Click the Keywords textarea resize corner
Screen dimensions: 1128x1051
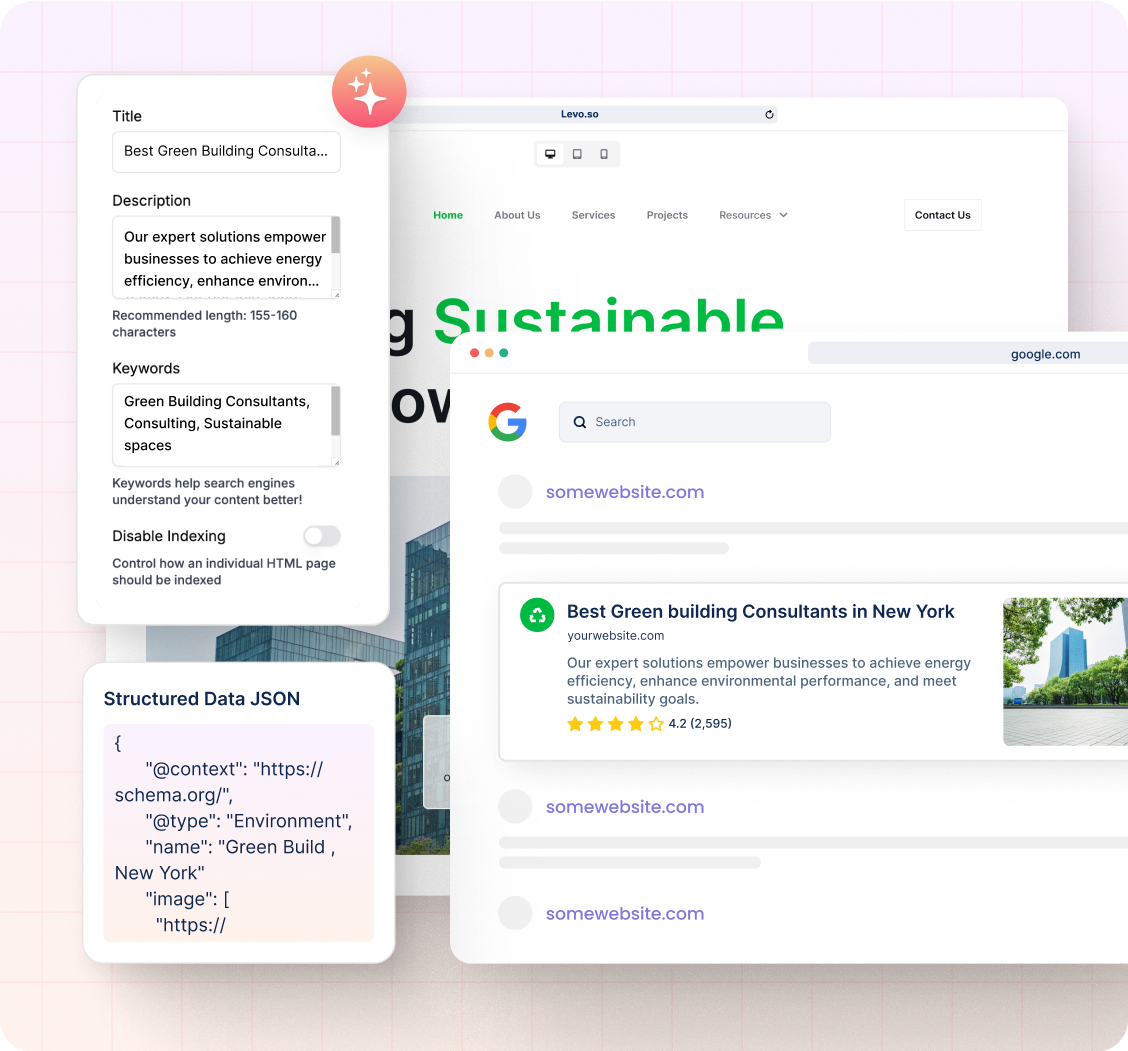[336, 462]
